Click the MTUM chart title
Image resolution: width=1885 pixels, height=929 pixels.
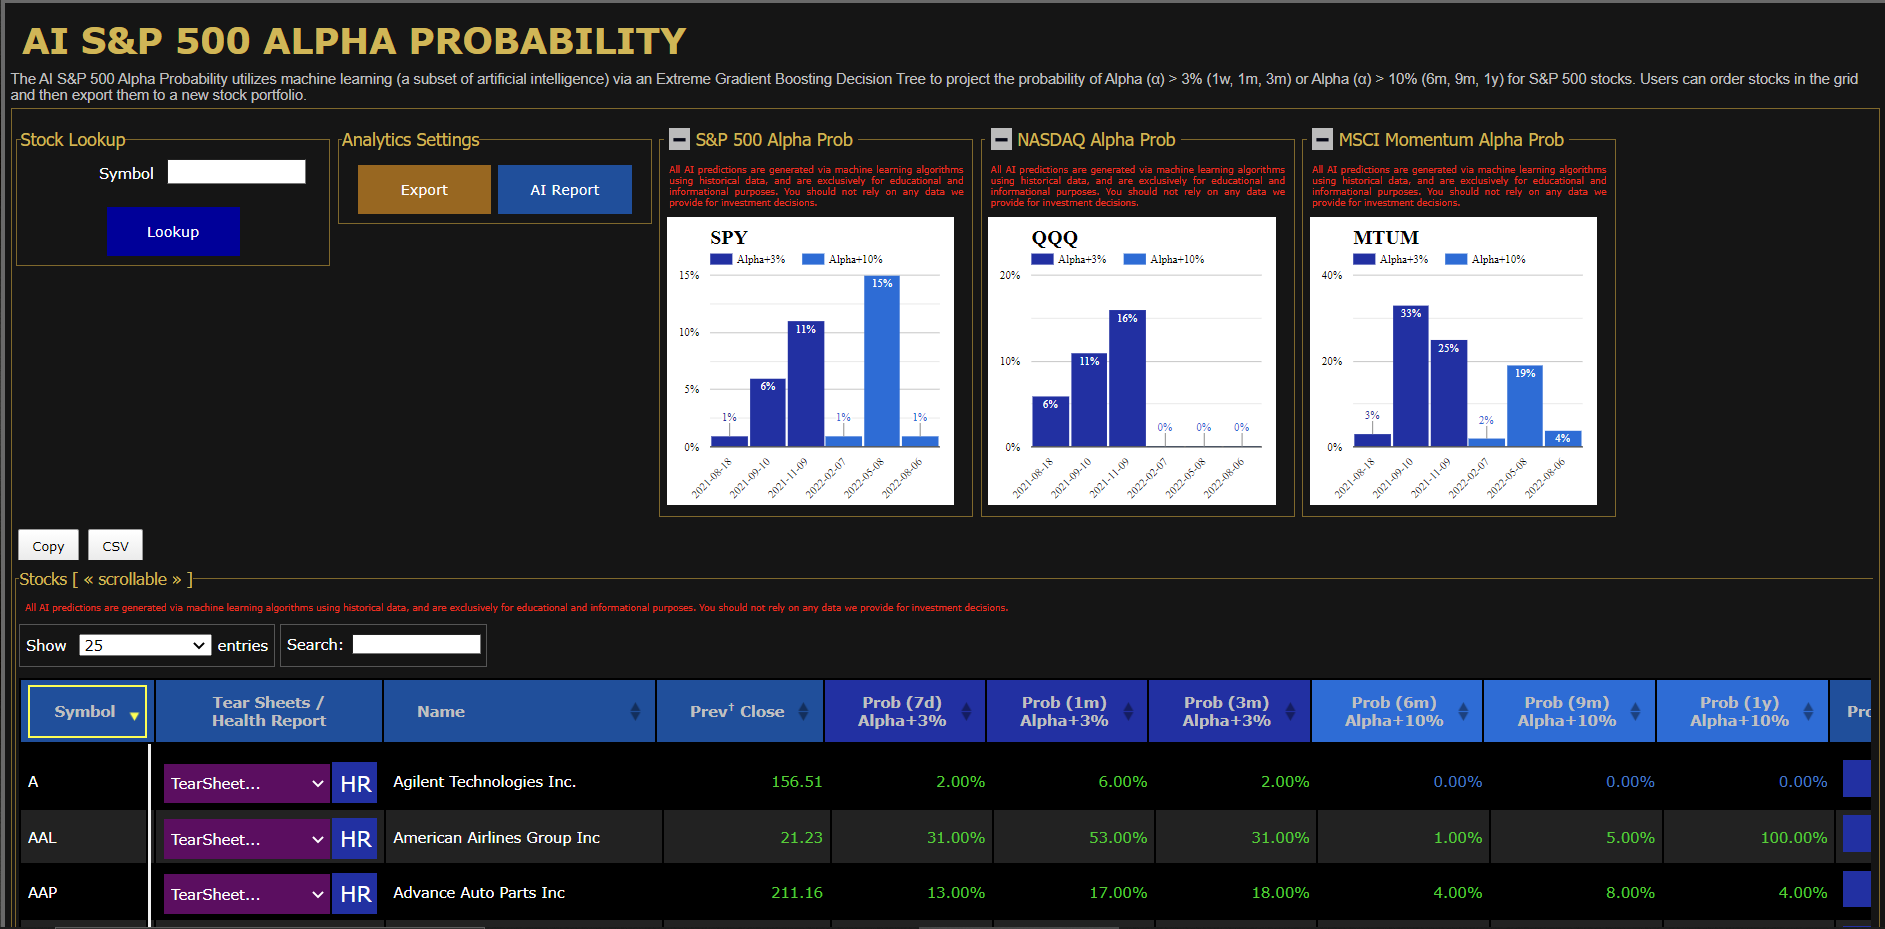(x=1386, y=237)
